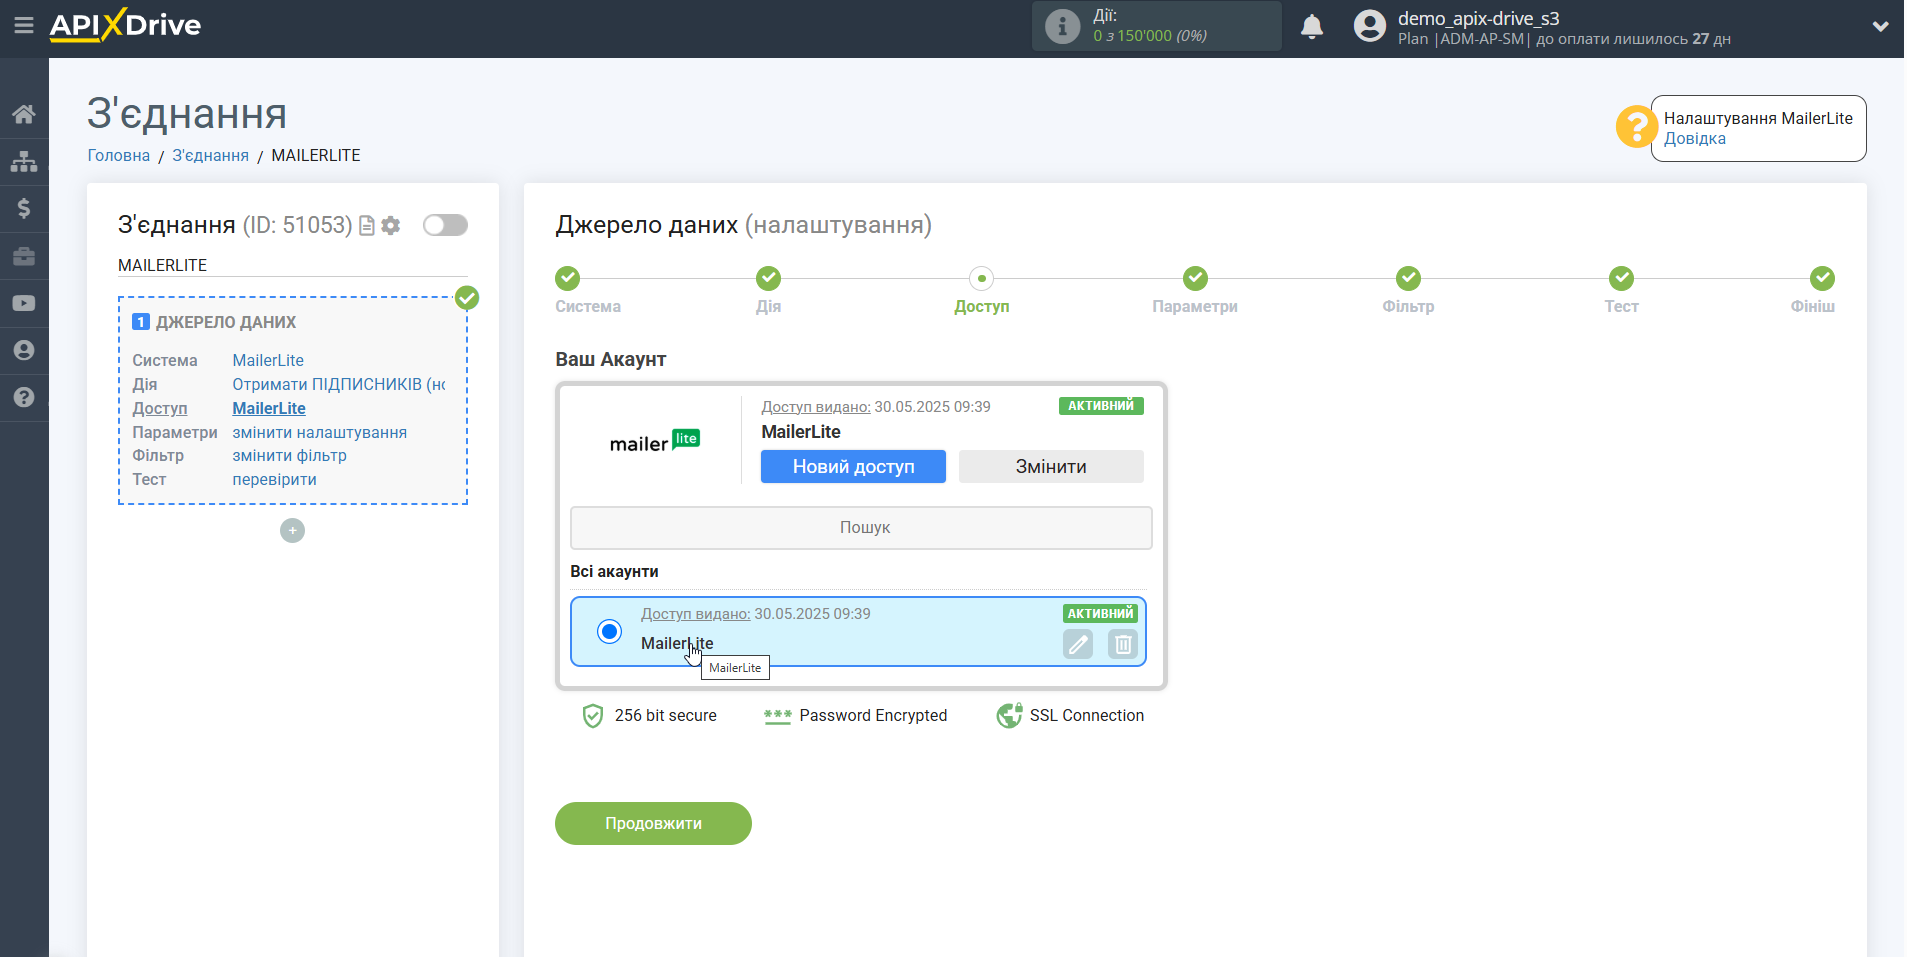This screenshot has height=957, width=1907.
Task: Open the З'єднання breadcrumb link
Action: coord(210,155)
